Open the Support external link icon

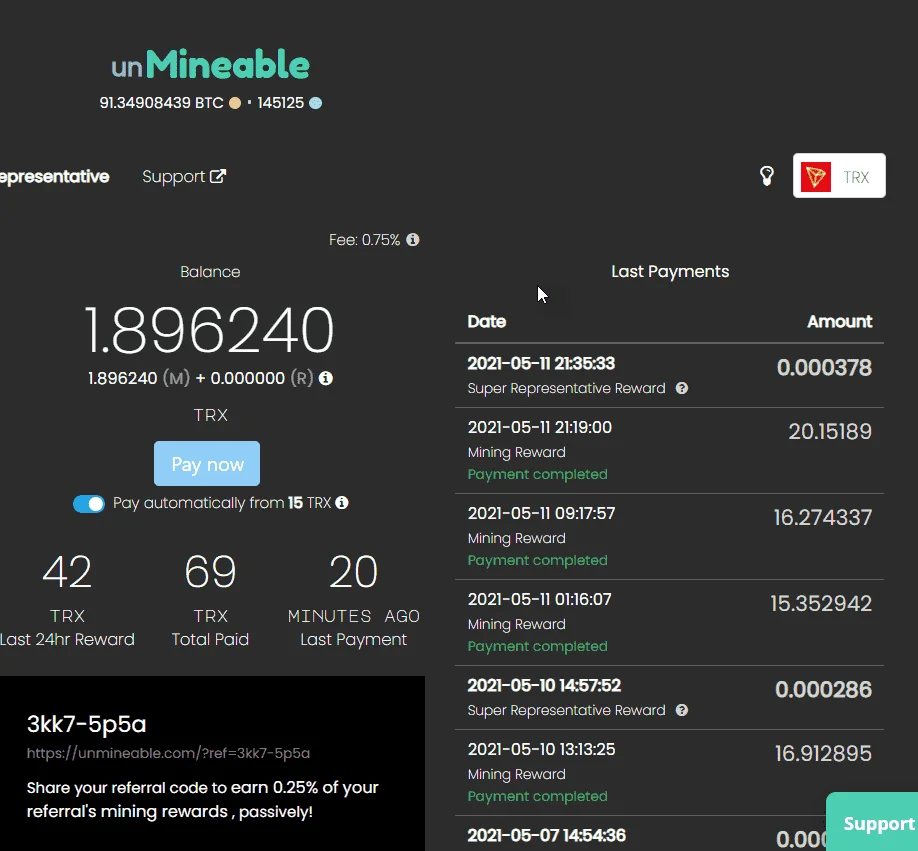click(218, 176)
